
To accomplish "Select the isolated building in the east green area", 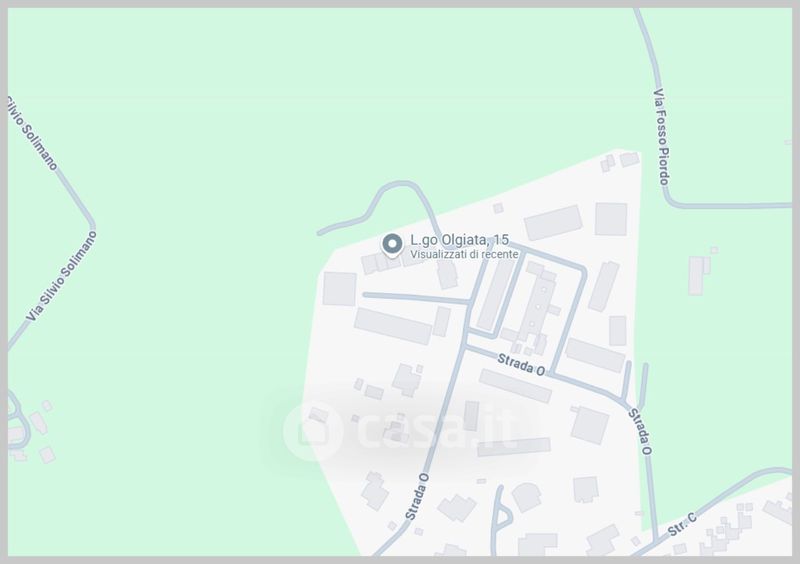I will coord(699,275).
